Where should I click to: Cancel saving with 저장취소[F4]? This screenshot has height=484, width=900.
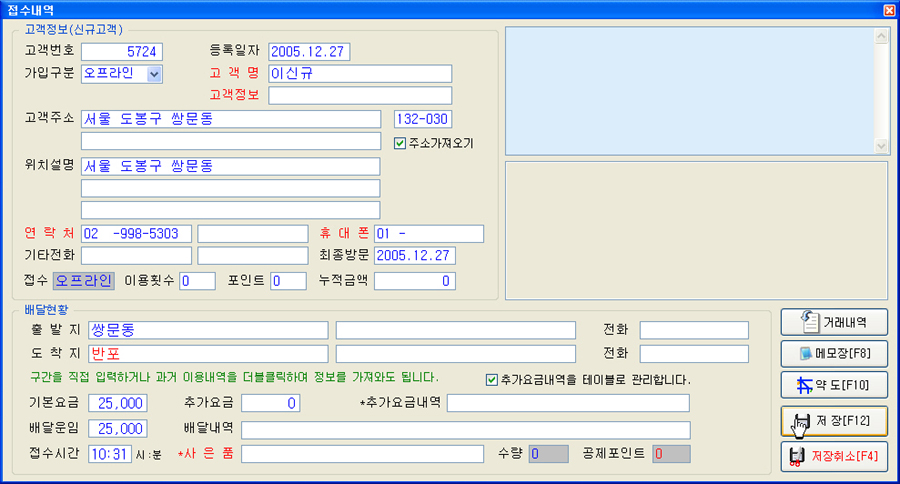pos(834,456)
